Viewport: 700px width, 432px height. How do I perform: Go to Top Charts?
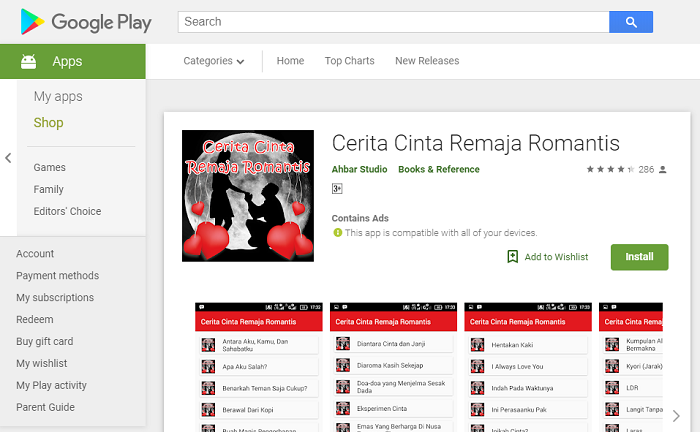coord(350,61)
